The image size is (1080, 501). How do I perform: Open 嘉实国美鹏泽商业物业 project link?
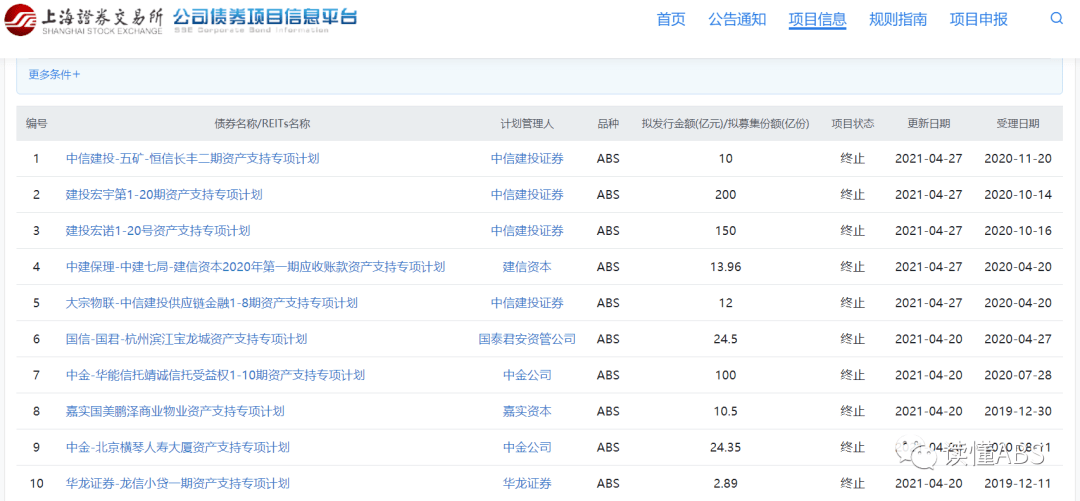175,411
